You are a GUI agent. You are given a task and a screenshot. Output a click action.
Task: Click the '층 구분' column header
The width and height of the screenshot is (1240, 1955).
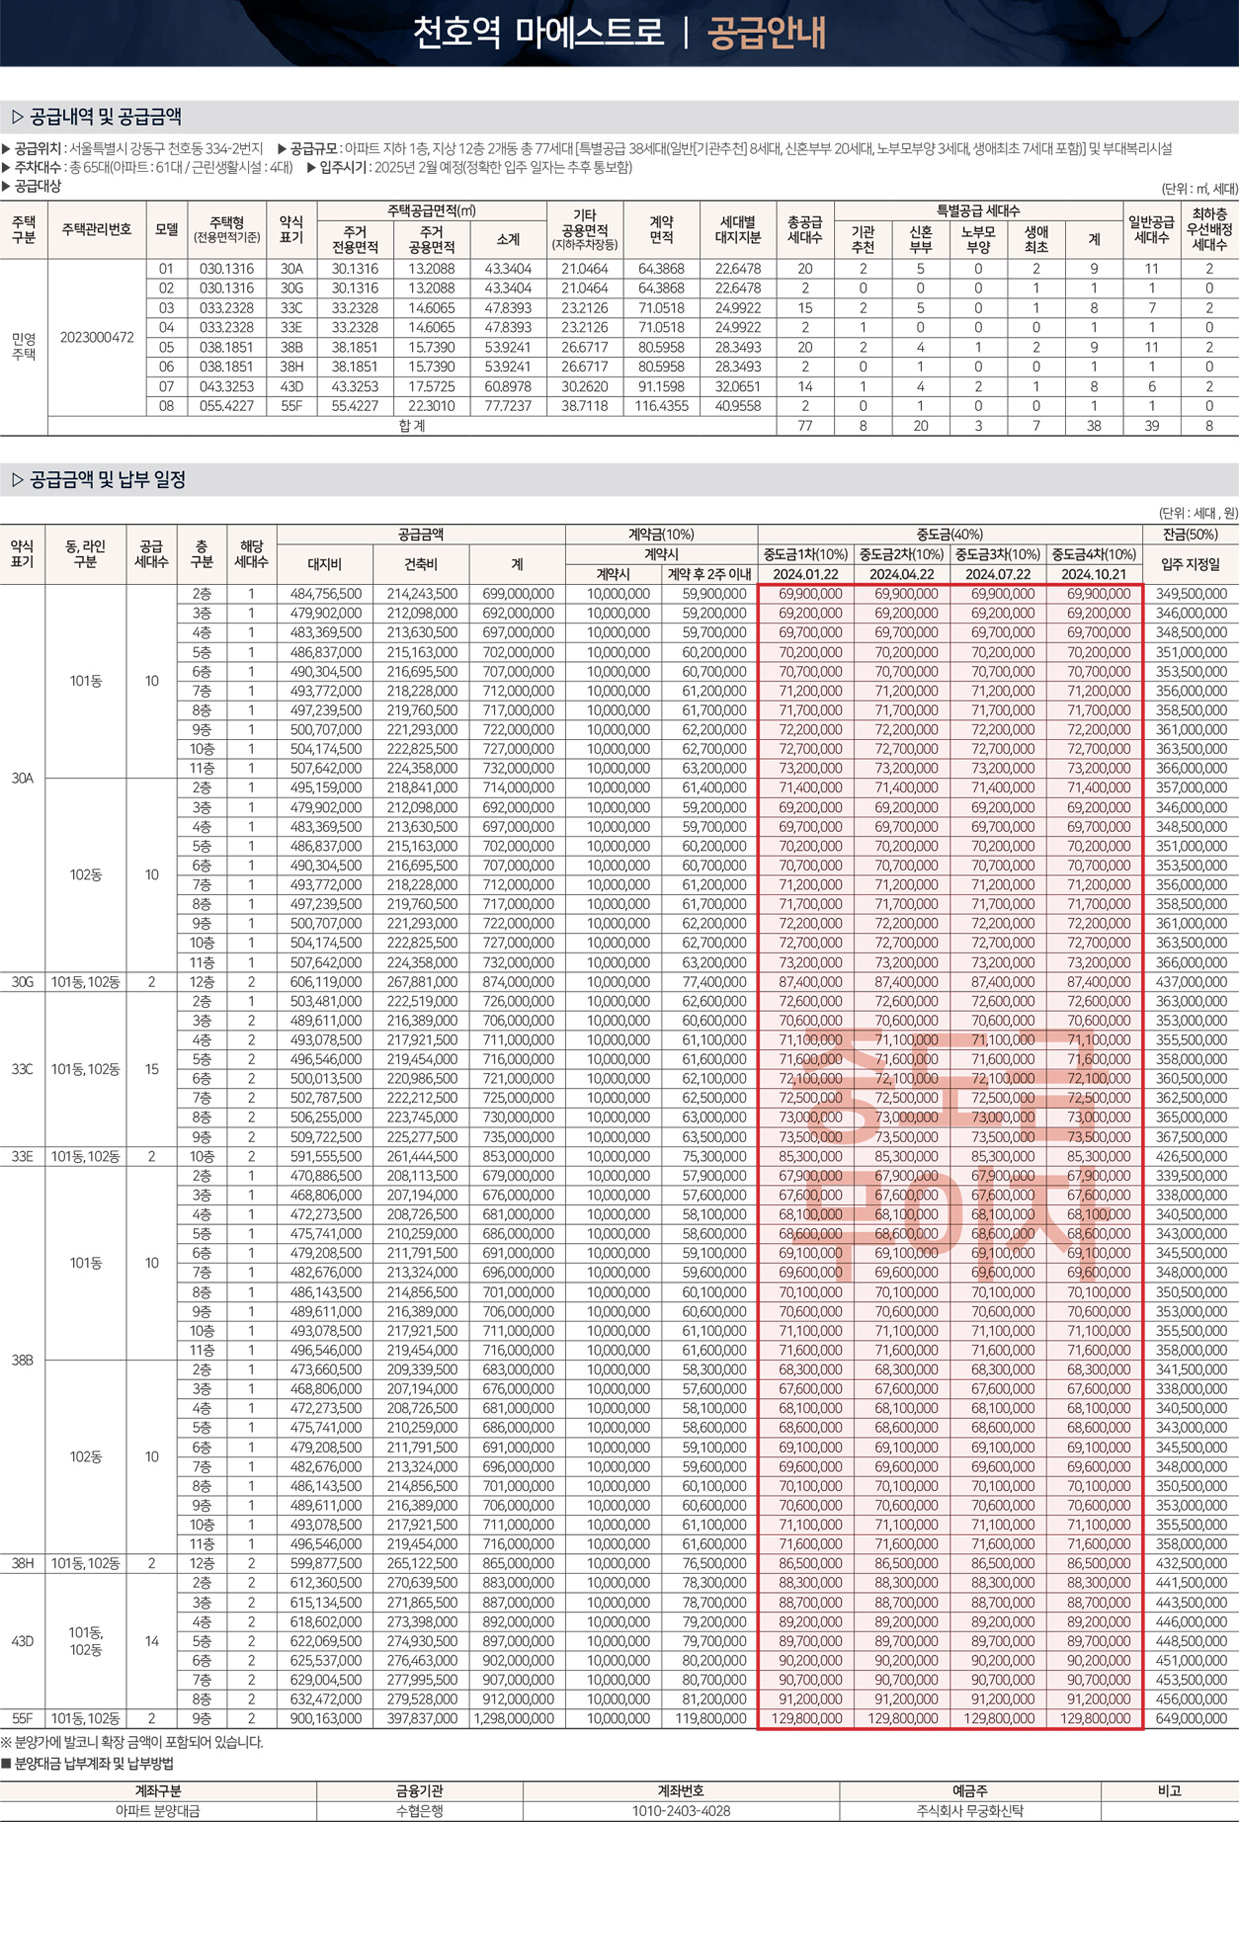(x=202, y=555)
